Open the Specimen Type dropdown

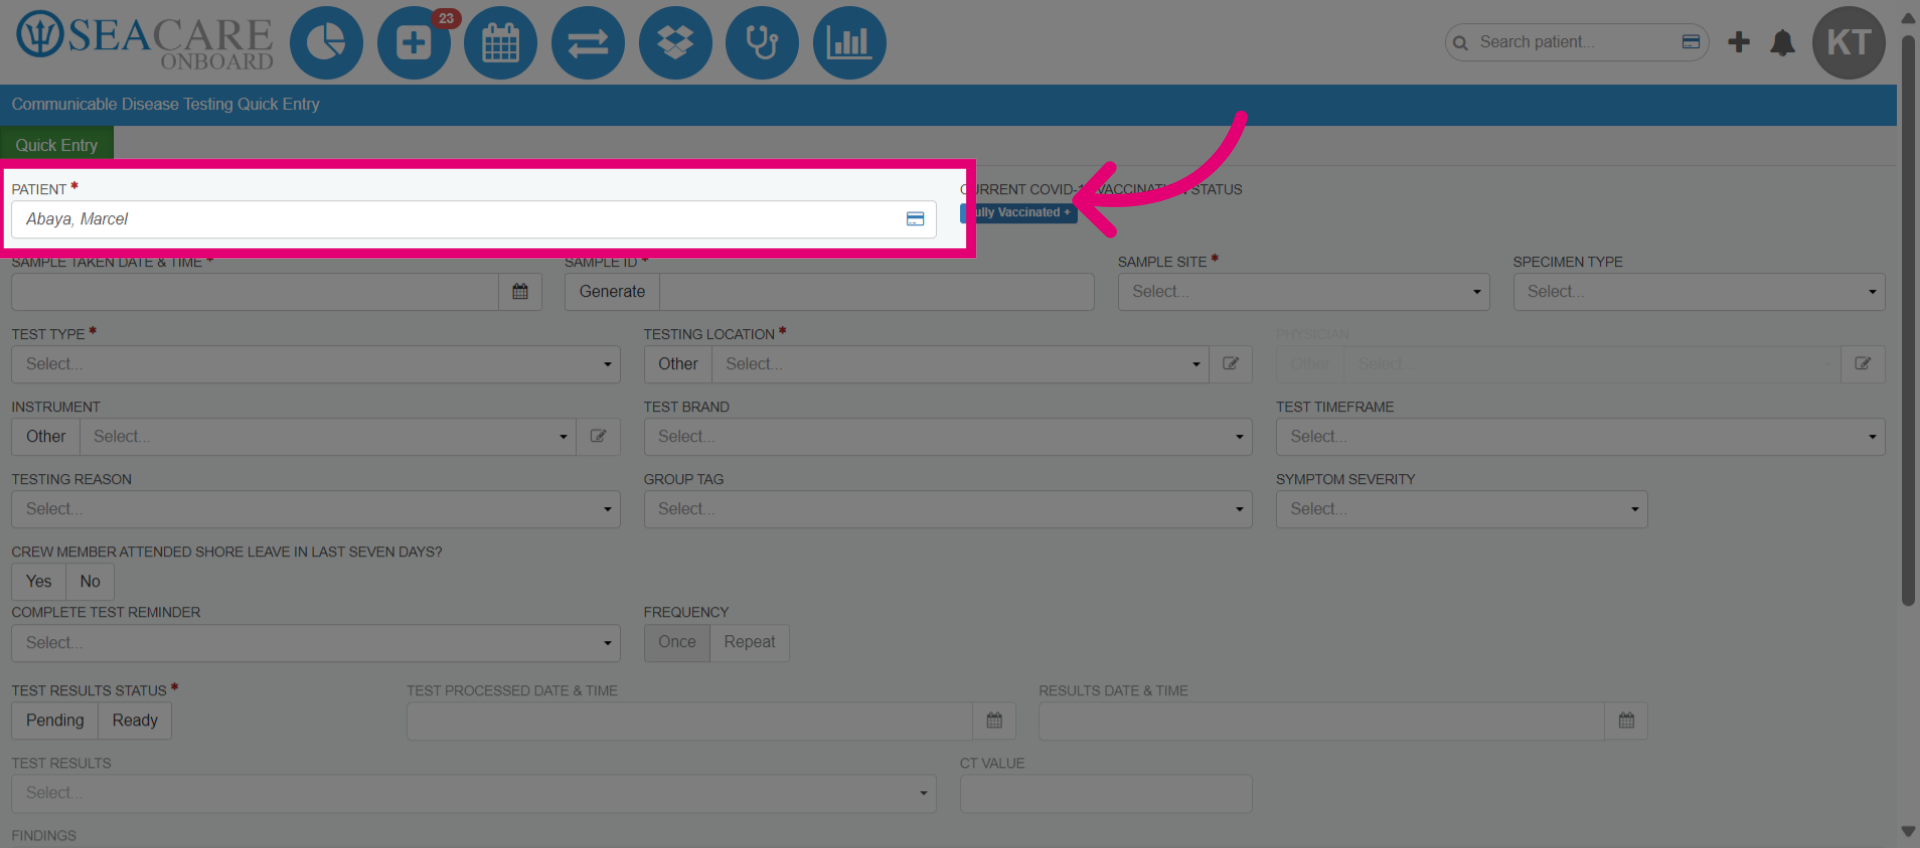coord(1699,292)
